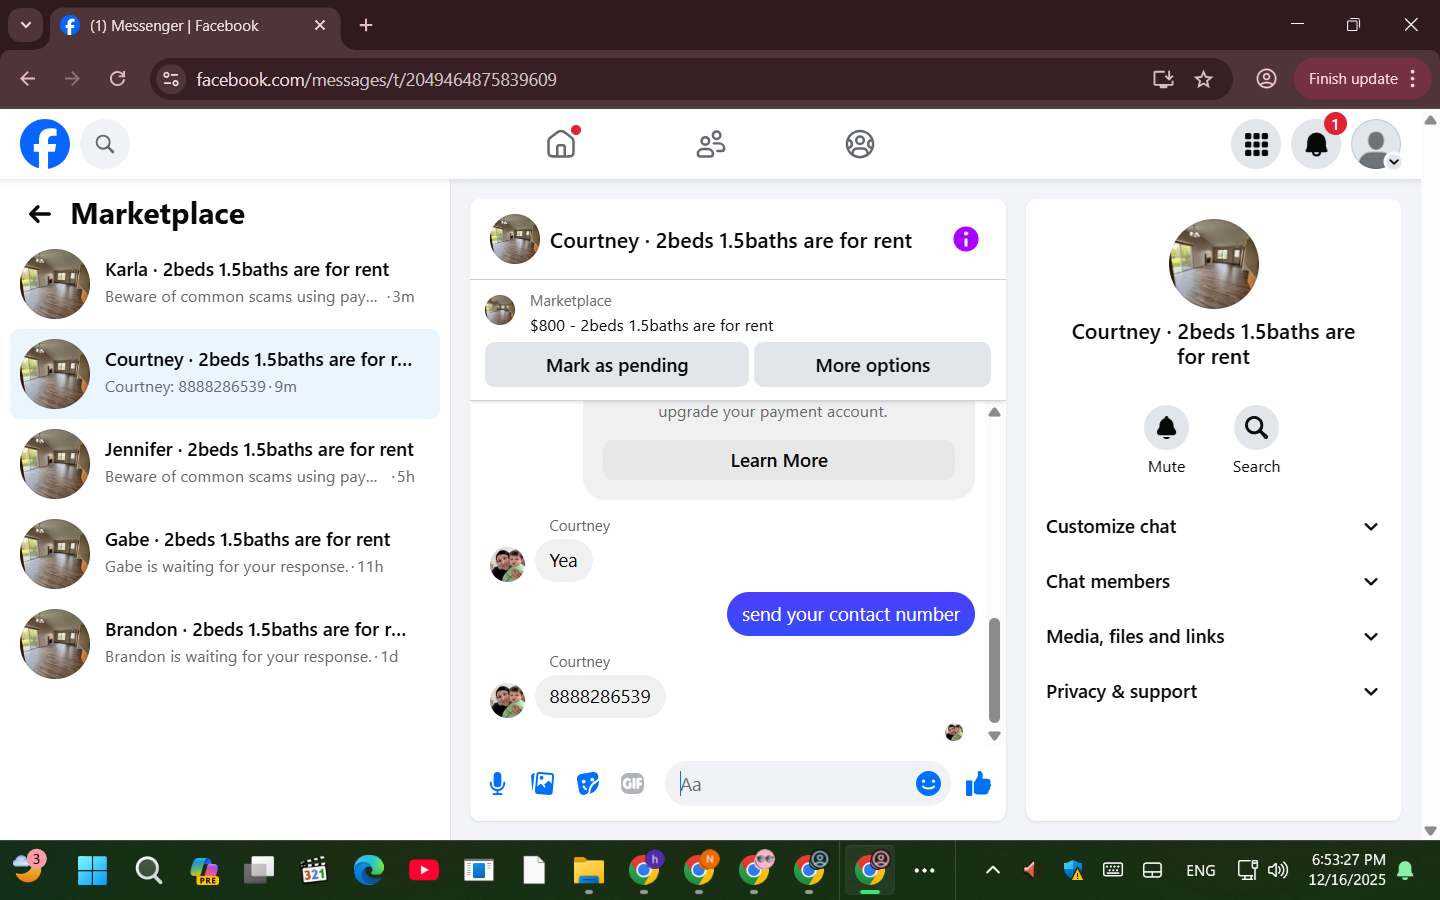This screenshot has height=900, width=1440.
Task: Close the Messenger browser tab
Action: point(320,25)
